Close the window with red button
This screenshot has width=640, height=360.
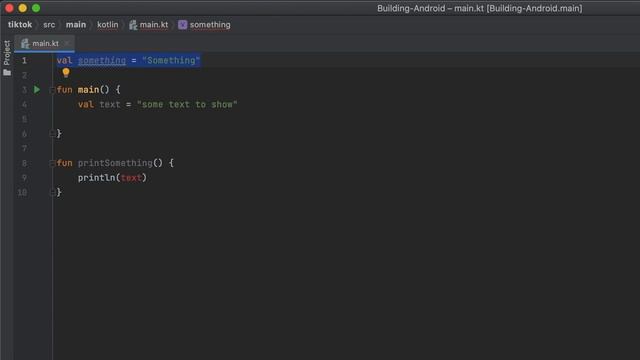[x=9, y=8]
